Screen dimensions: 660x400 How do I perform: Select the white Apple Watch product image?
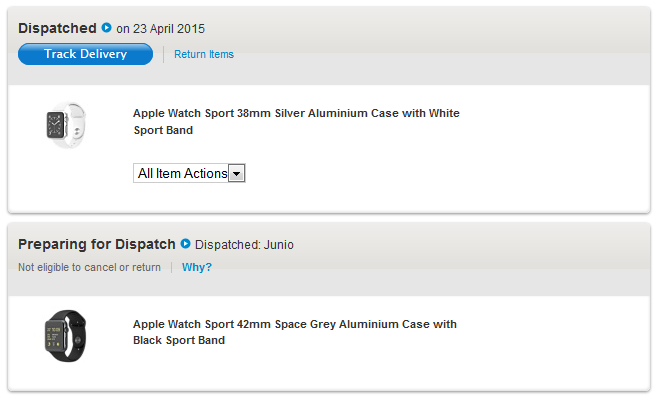pos(65,127)
